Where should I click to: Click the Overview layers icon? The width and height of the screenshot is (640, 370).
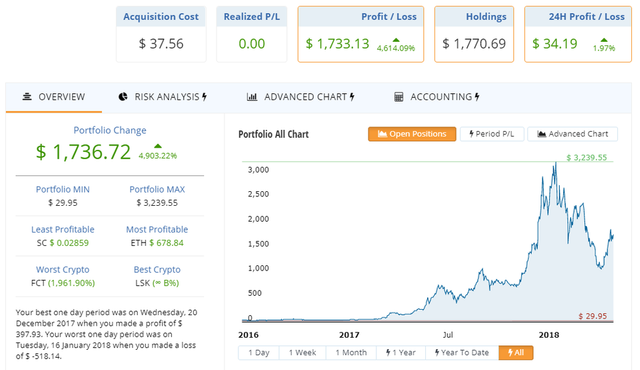pyautogui.click(x=27, y=97)
